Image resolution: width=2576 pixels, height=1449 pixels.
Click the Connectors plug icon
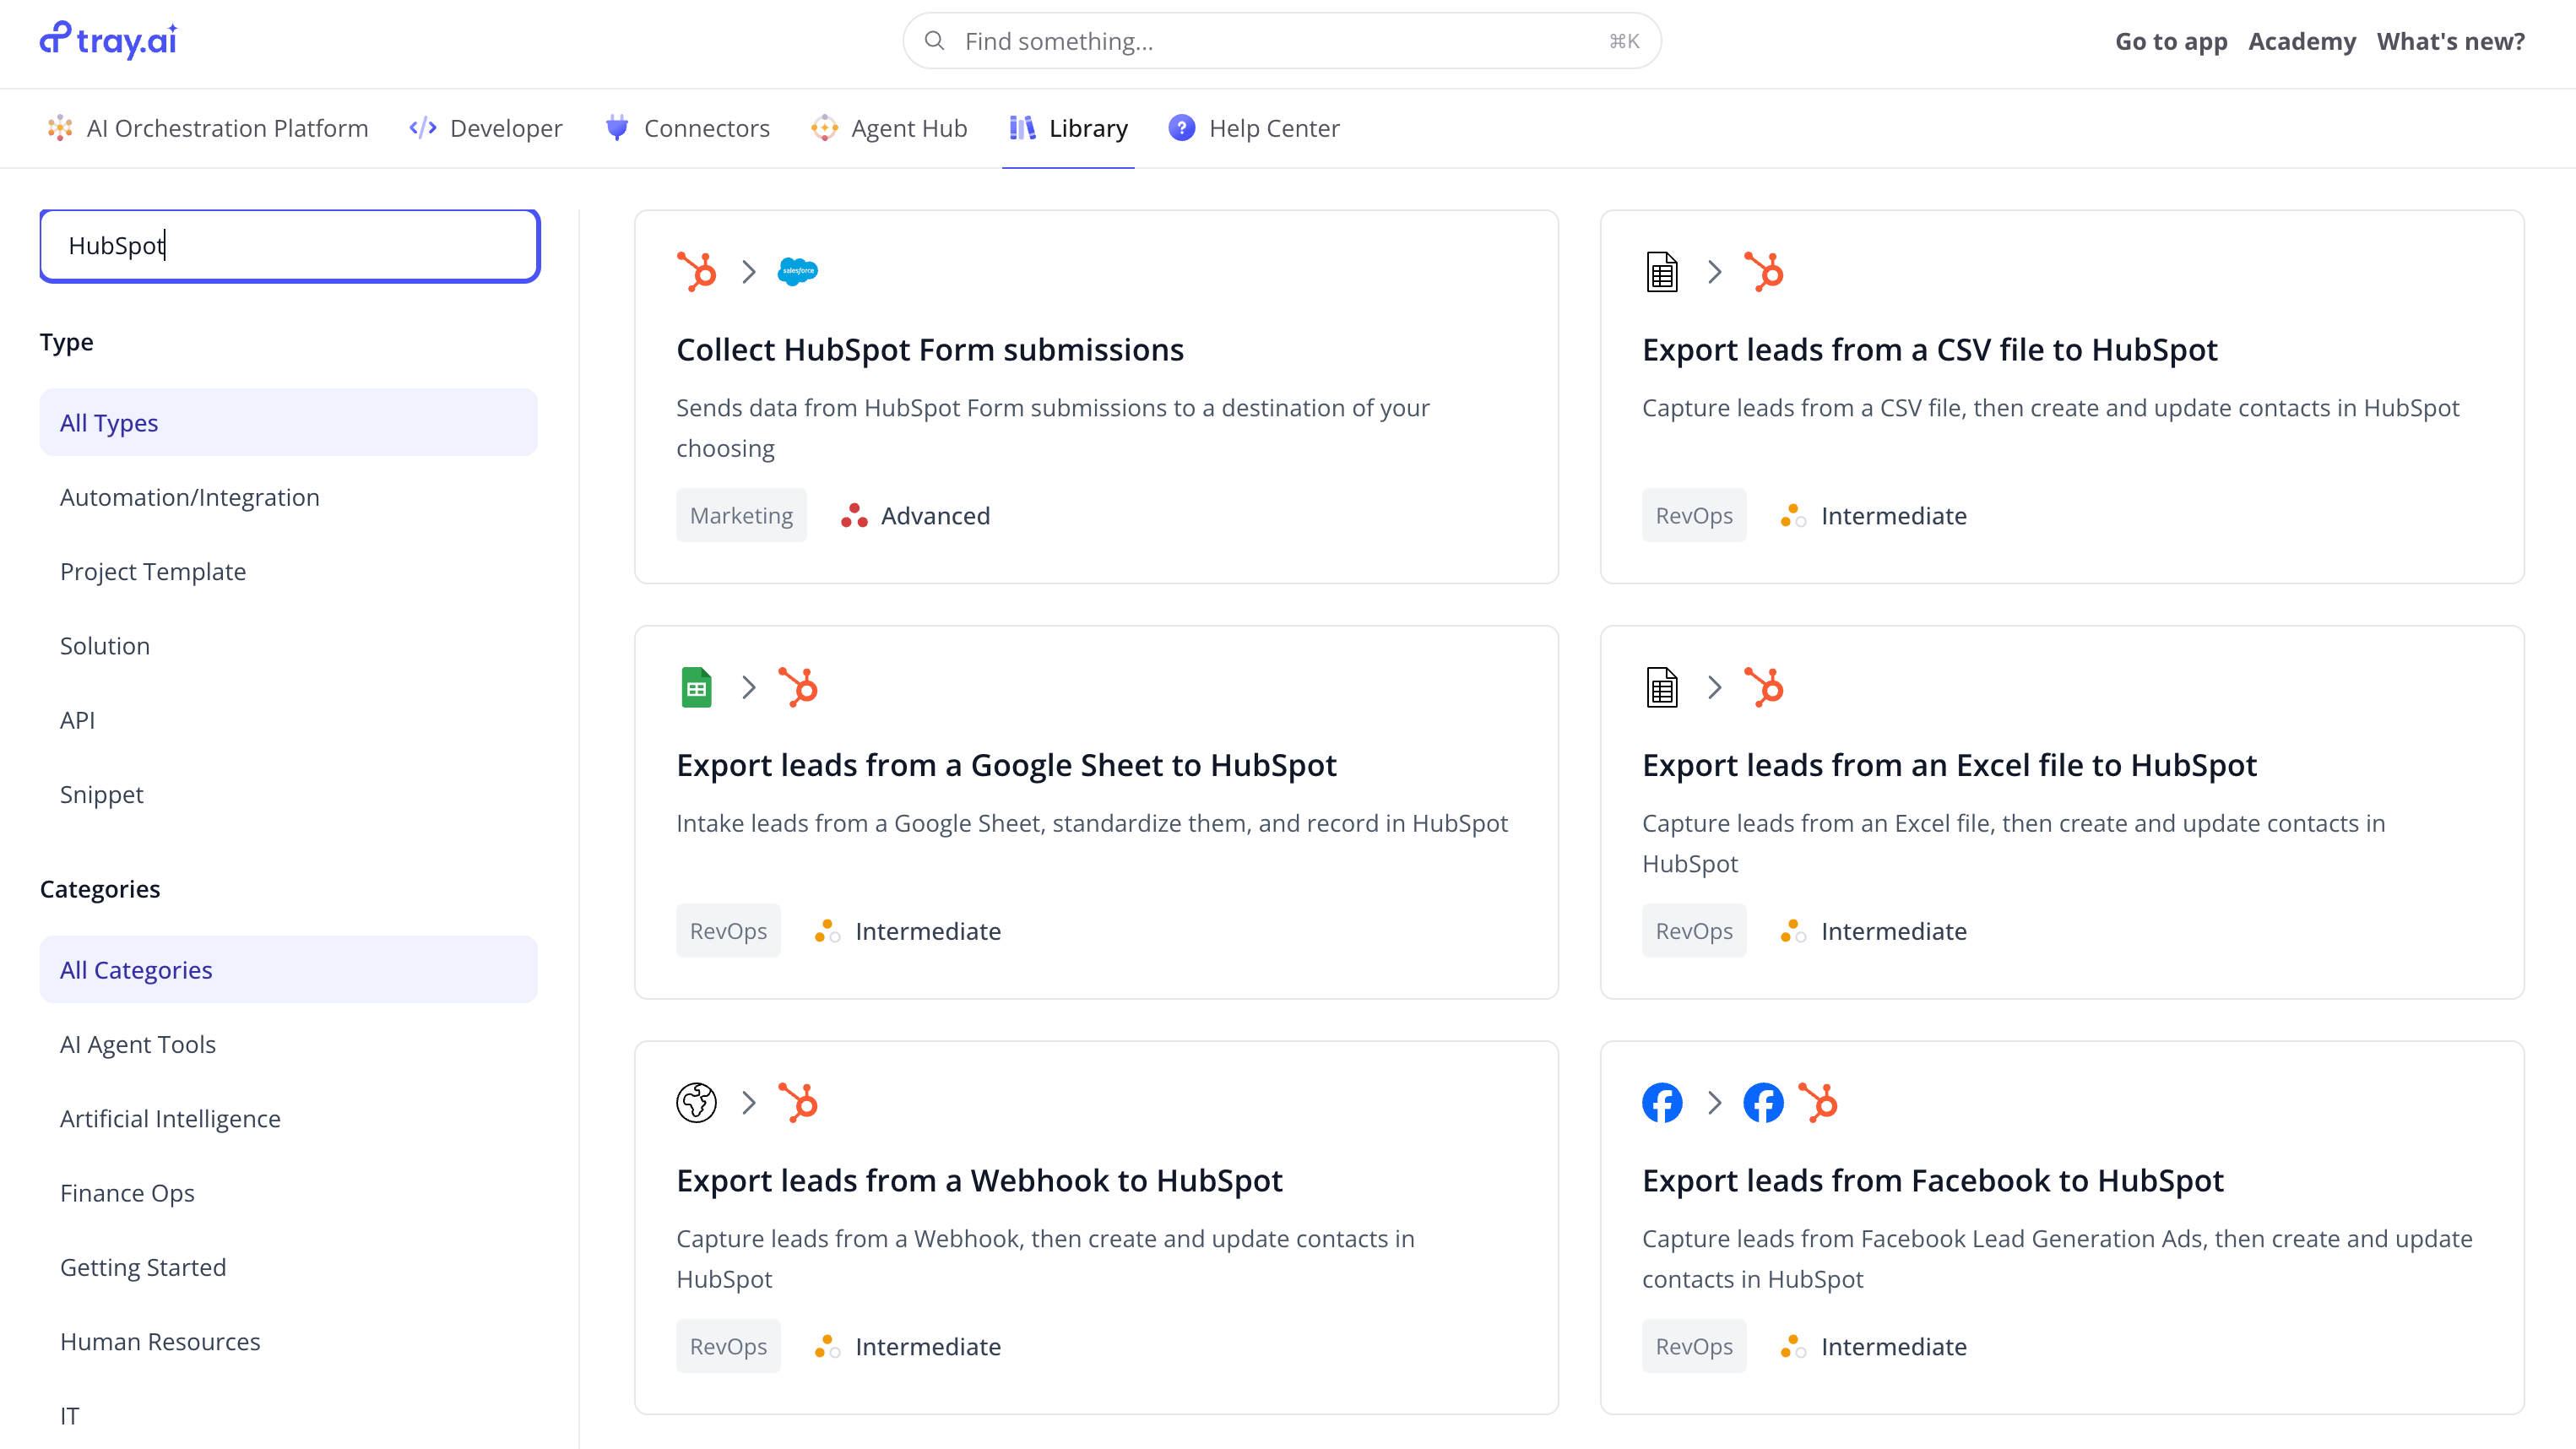[617, 128]
